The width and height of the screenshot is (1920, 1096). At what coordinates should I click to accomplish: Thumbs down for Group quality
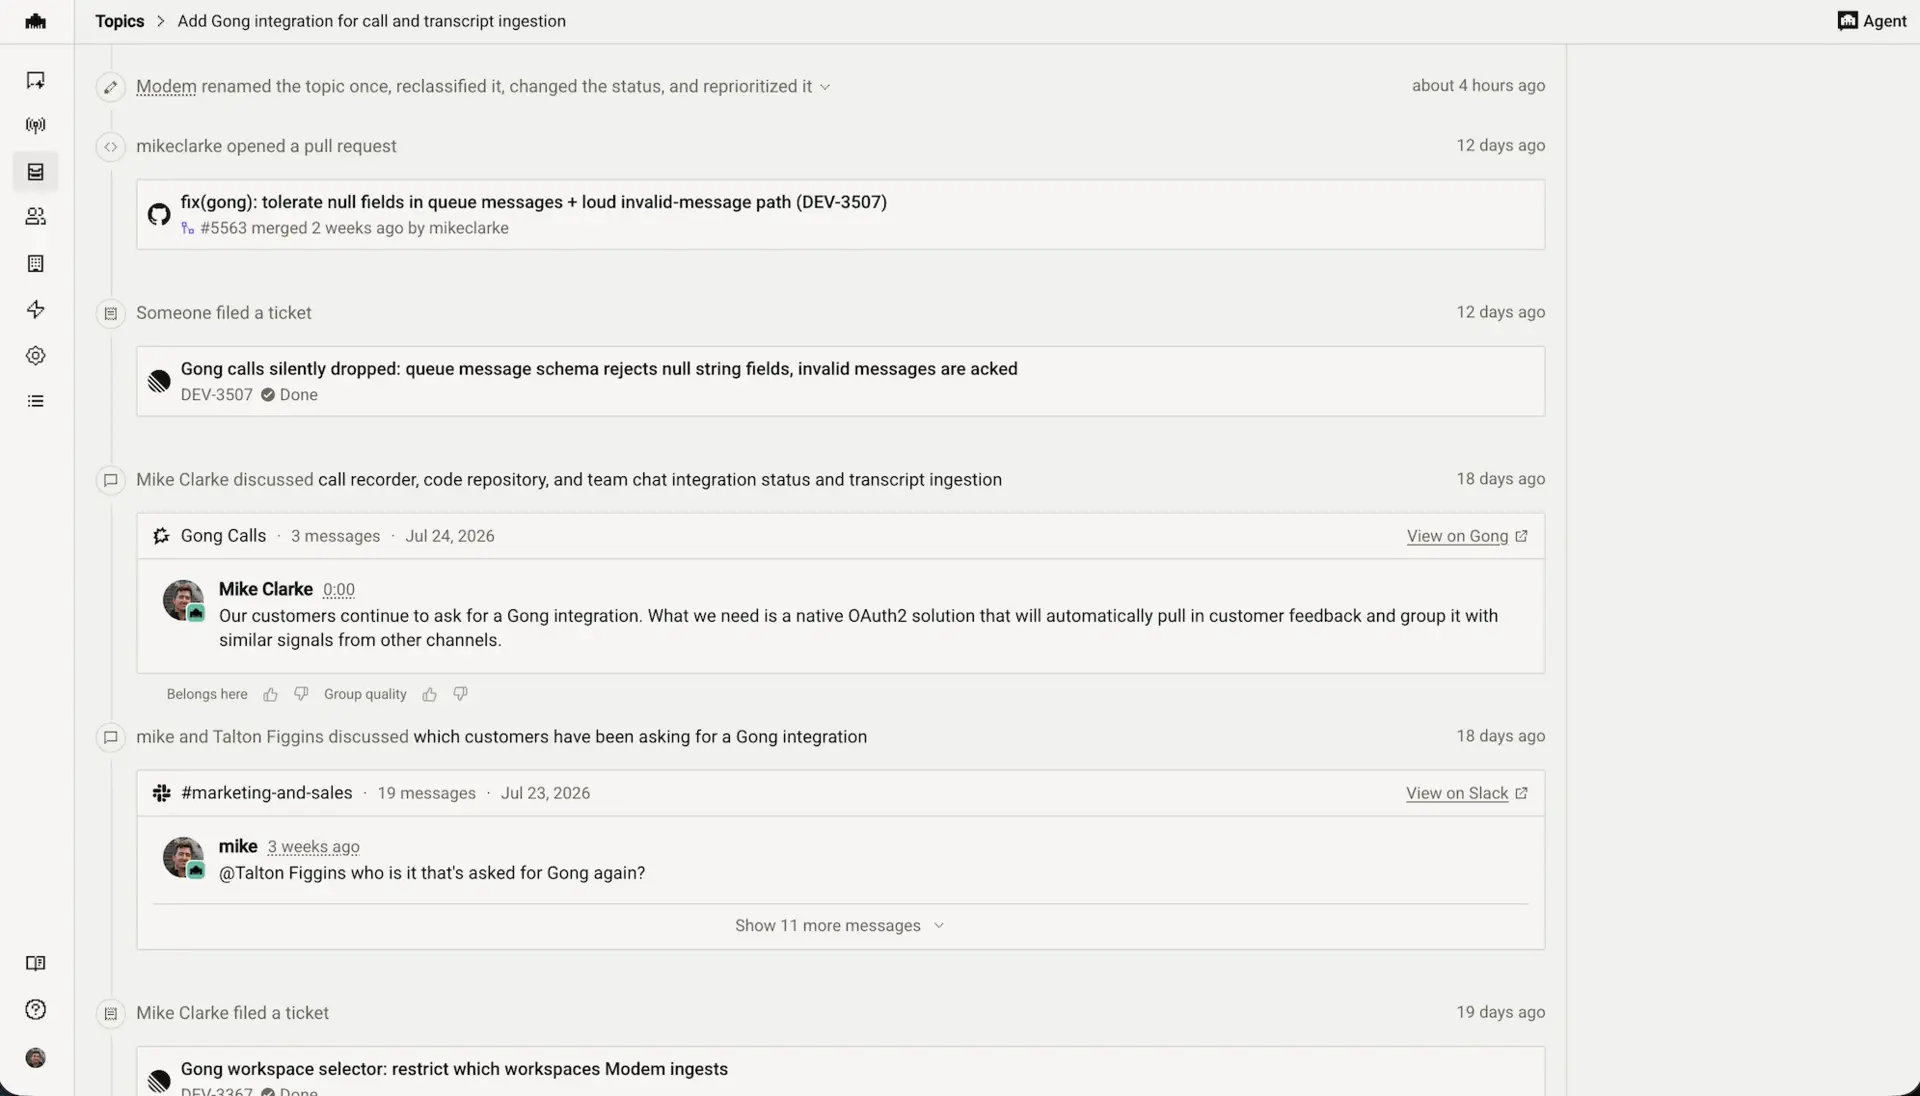pyautogui.click(x=460, y=695)
